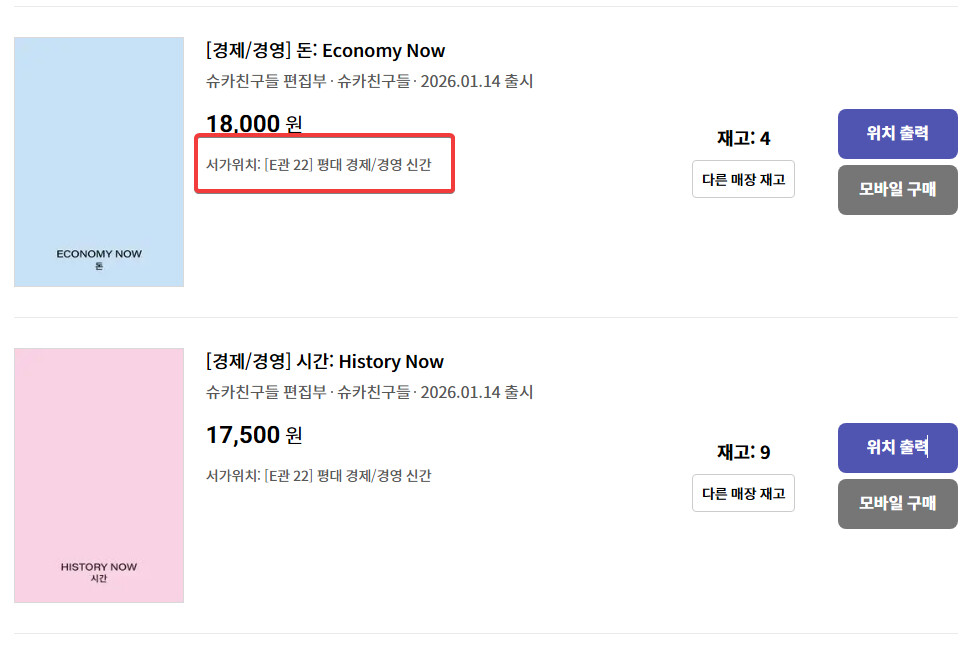Open the pink History Now cover thumbnail
The width and height of the screenshot is (972, 652).
click(99, 475)
